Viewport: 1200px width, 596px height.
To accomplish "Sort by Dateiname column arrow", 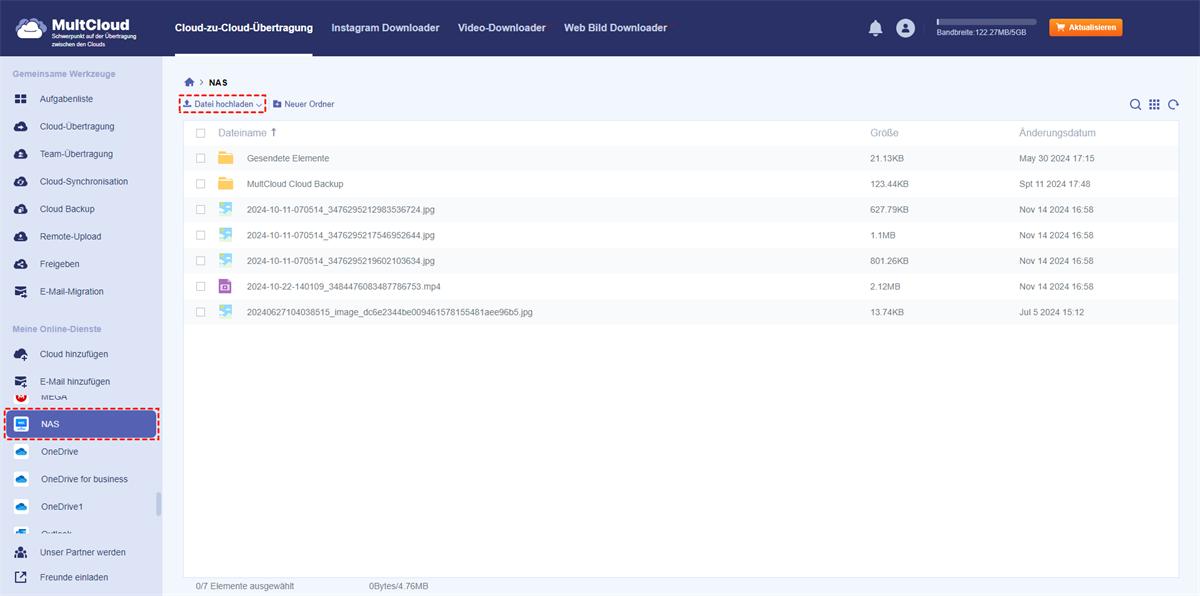I will click(274, 132).
